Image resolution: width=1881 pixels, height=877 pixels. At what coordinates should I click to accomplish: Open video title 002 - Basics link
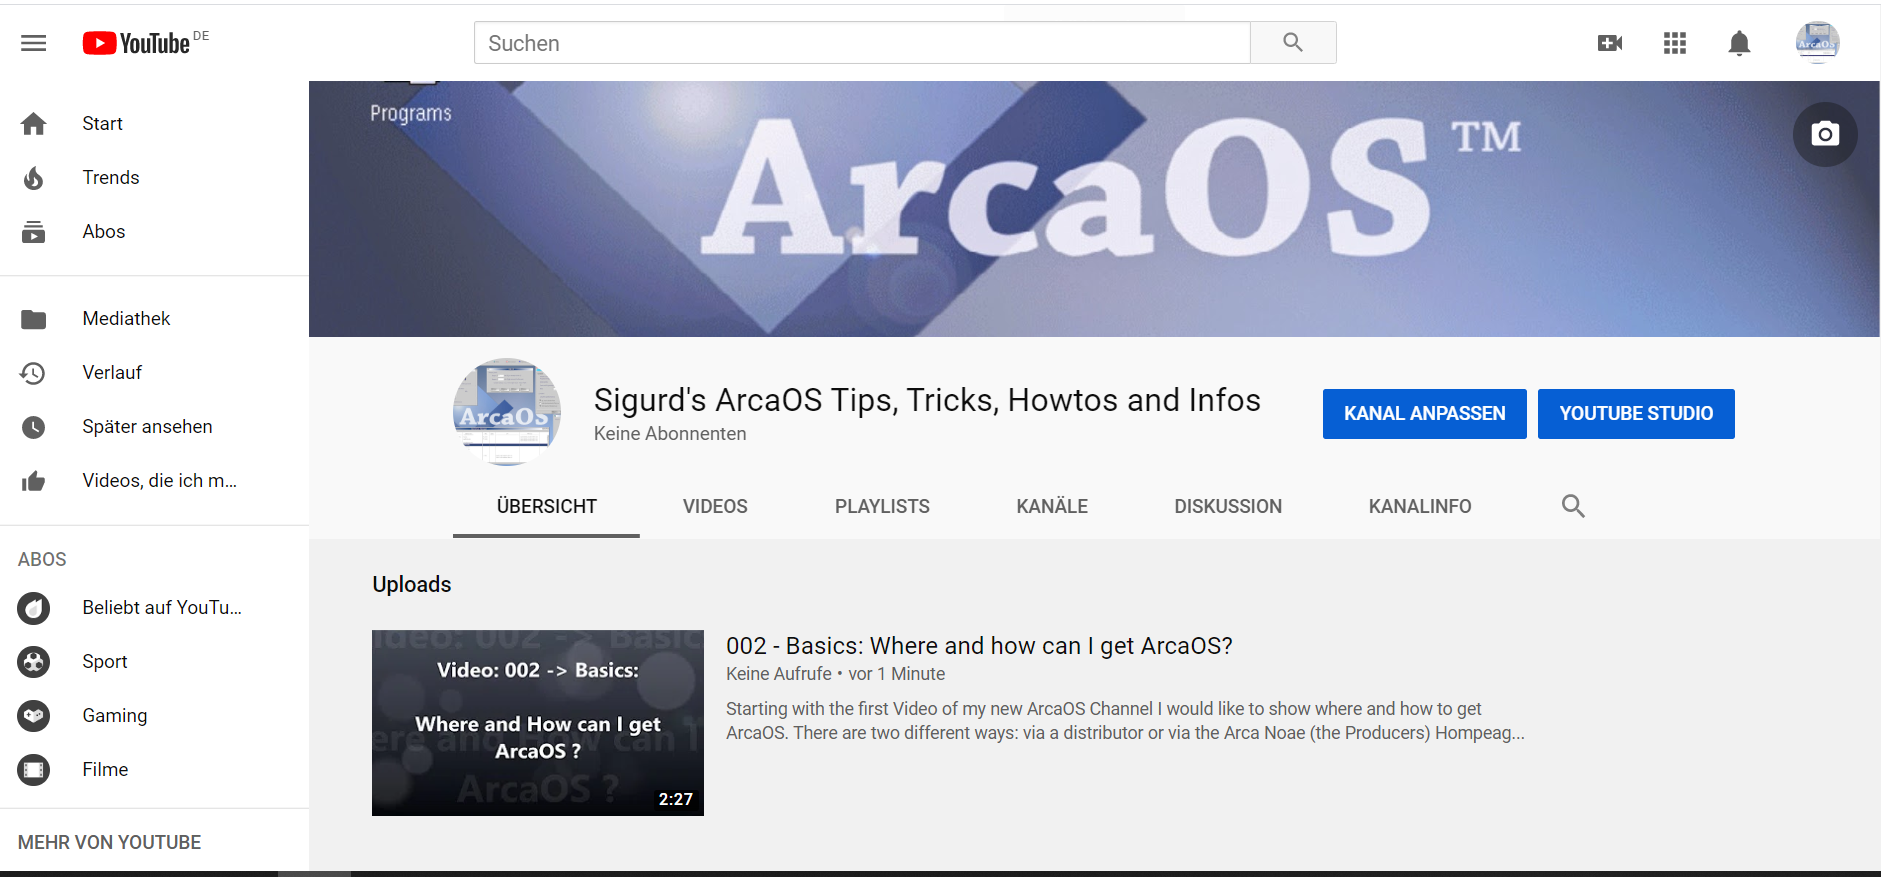click(979, 646)
